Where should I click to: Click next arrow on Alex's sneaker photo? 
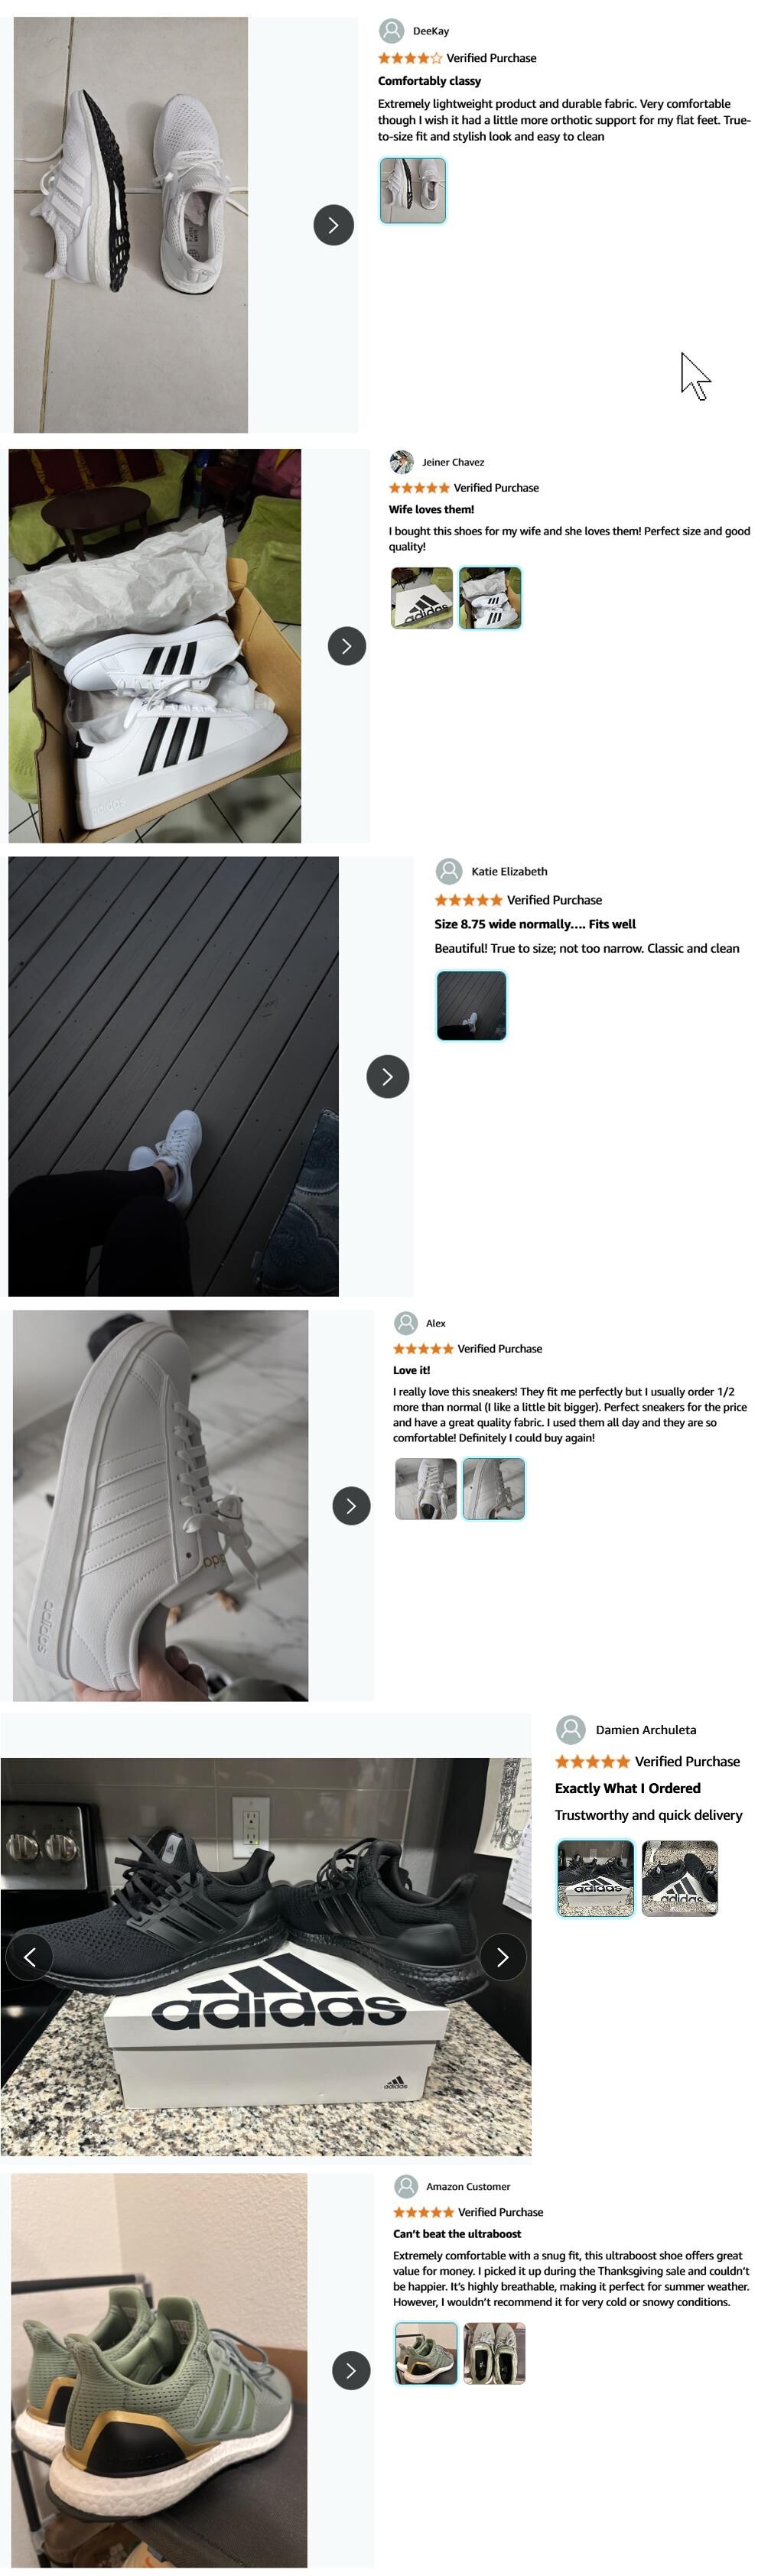coord(351,1506)
